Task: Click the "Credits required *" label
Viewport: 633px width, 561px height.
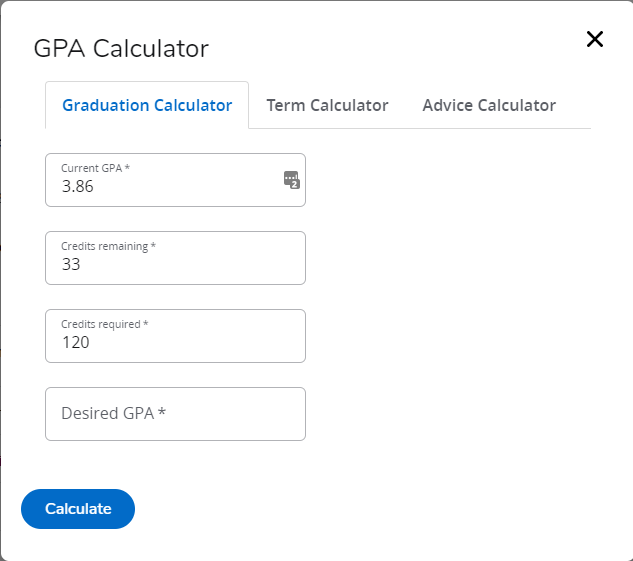Action: 105,324
